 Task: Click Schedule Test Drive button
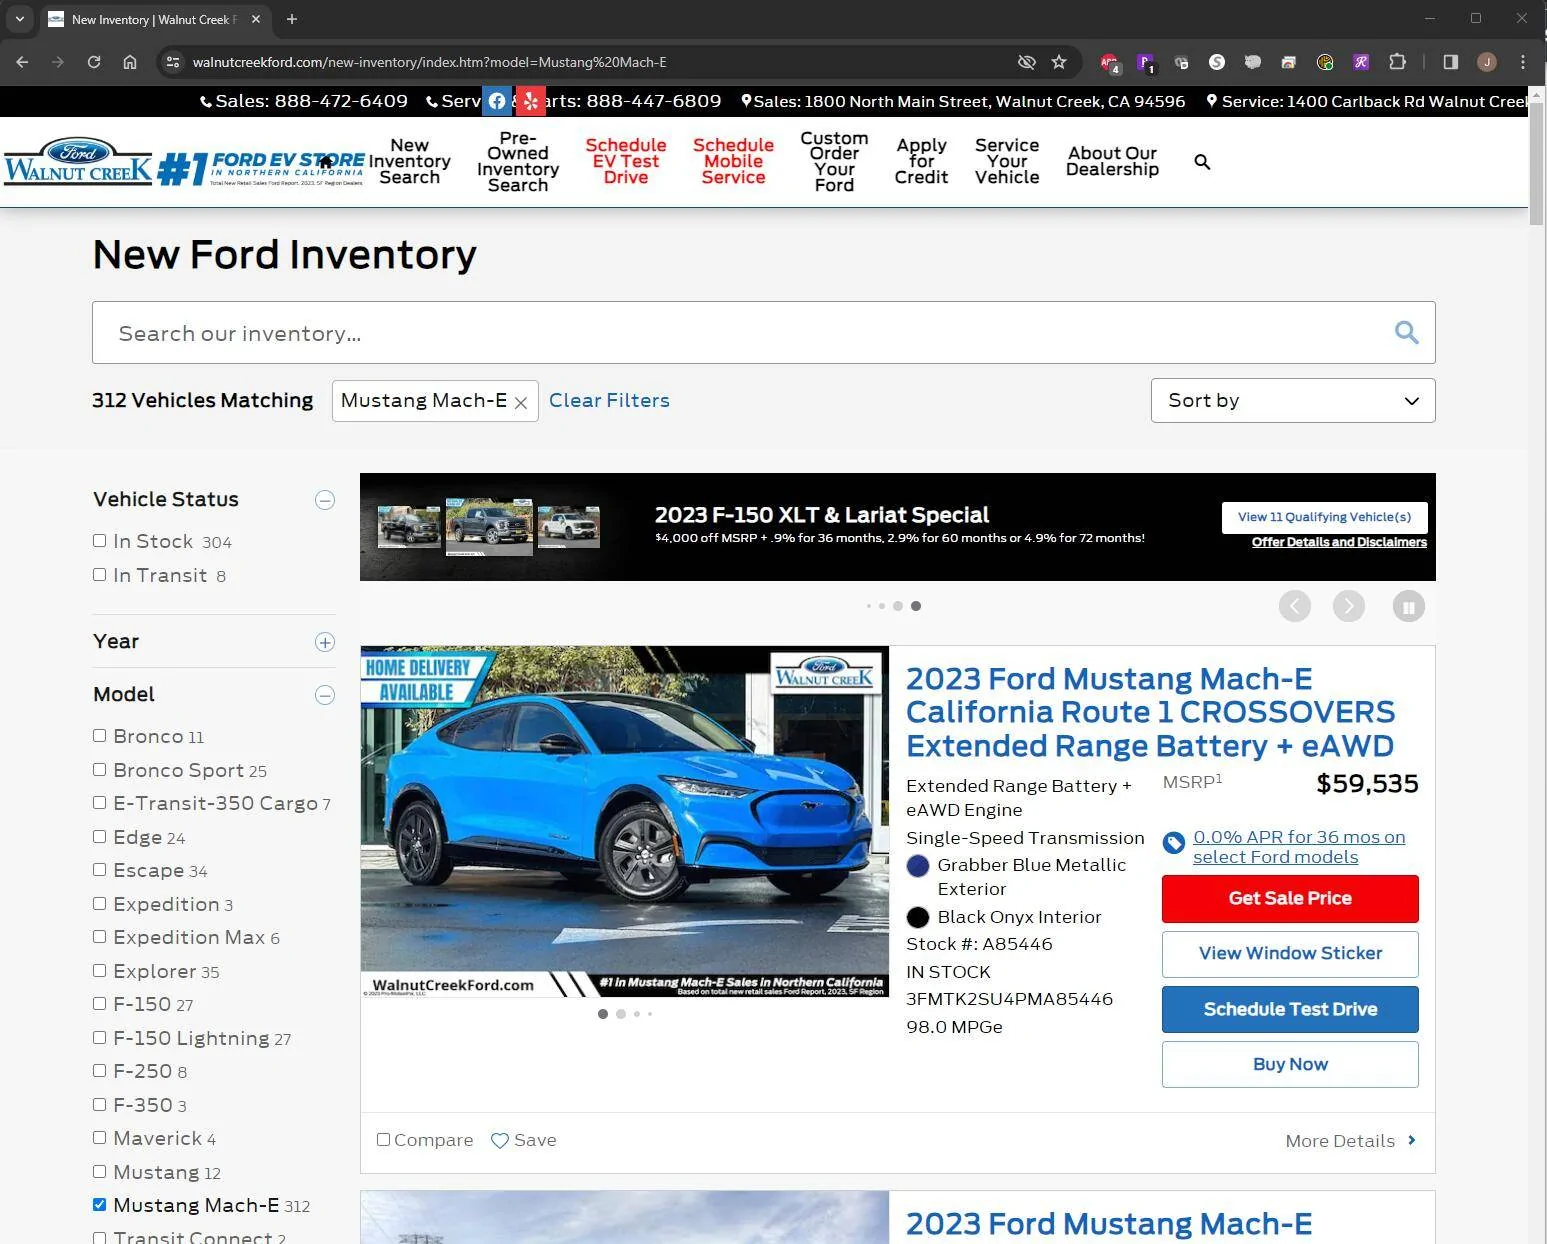click(1290, 1010)
